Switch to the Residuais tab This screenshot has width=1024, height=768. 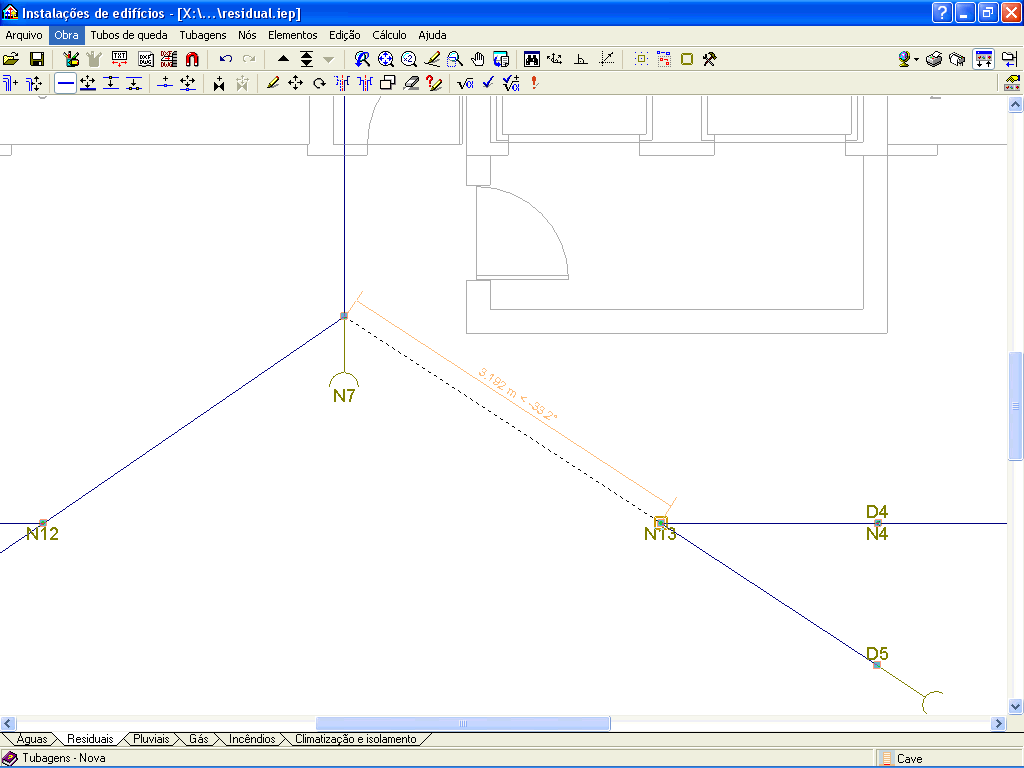click(90, 739)
